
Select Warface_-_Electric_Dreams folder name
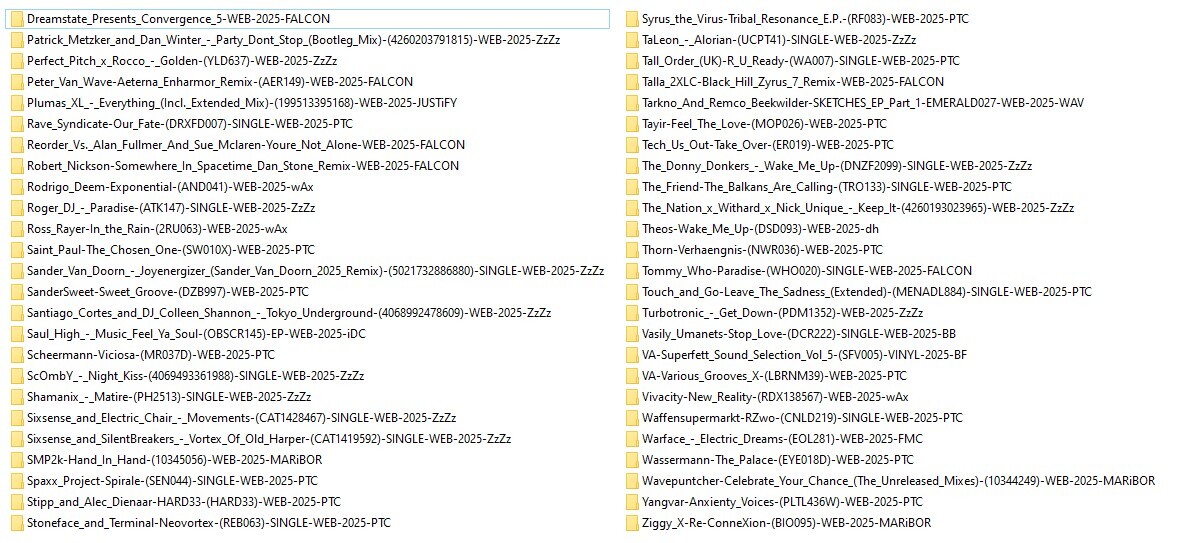[x=782, y=439]
